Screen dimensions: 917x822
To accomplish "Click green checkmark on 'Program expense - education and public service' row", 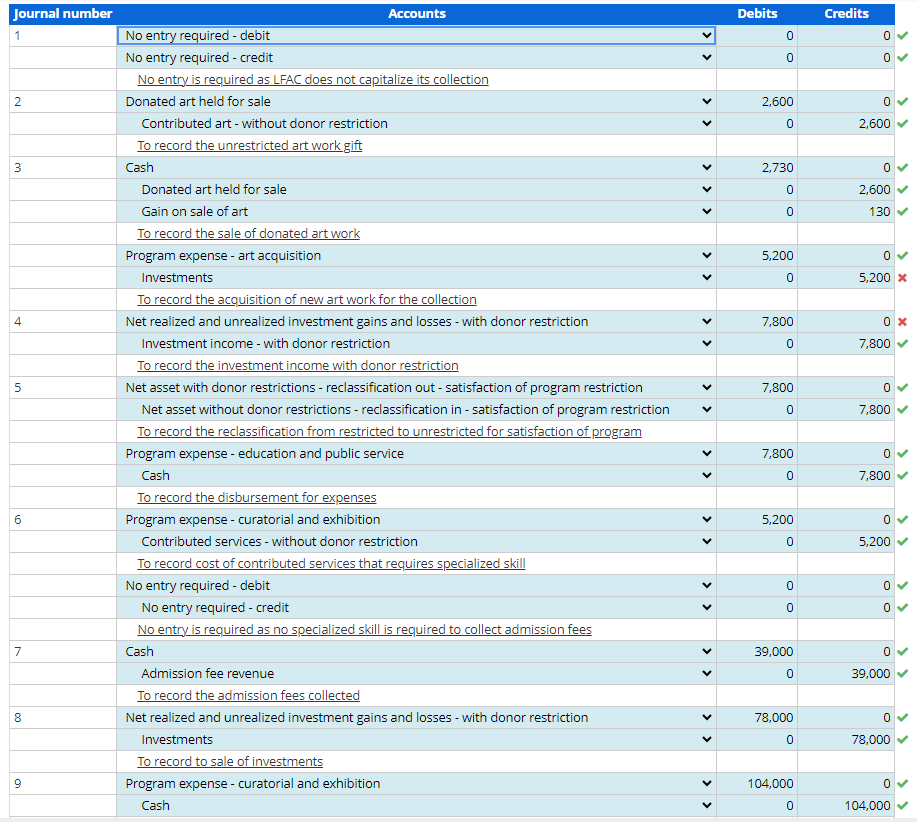I will 902,454.
